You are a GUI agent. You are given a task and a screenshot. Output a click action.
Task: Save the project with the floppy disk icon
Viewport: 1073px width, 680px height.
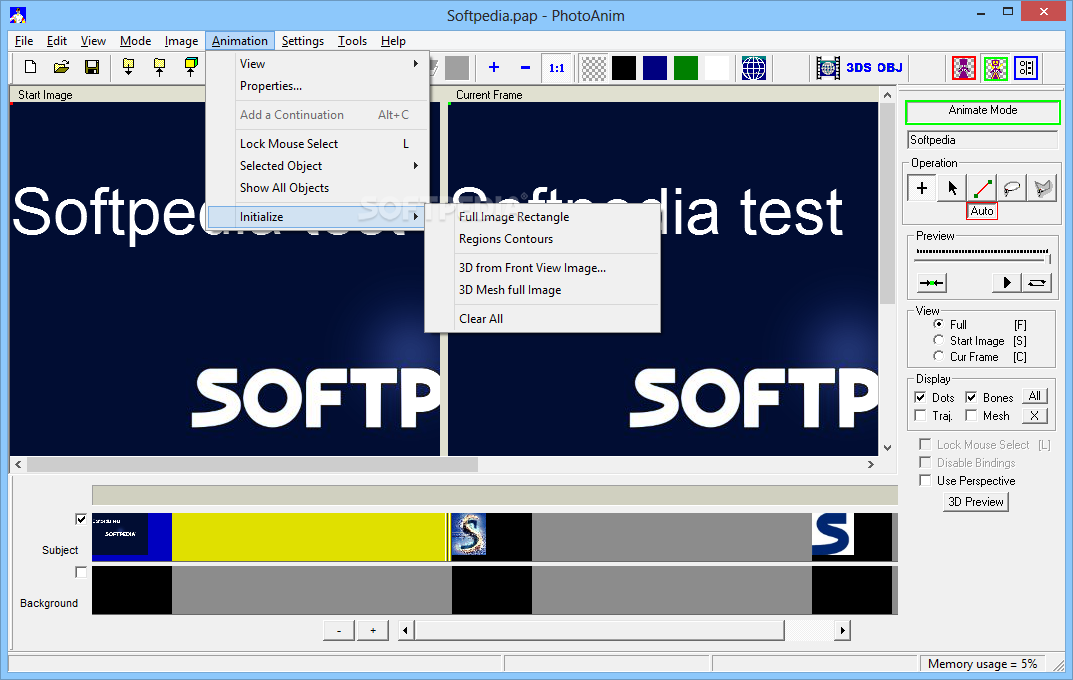click(92, 67)
